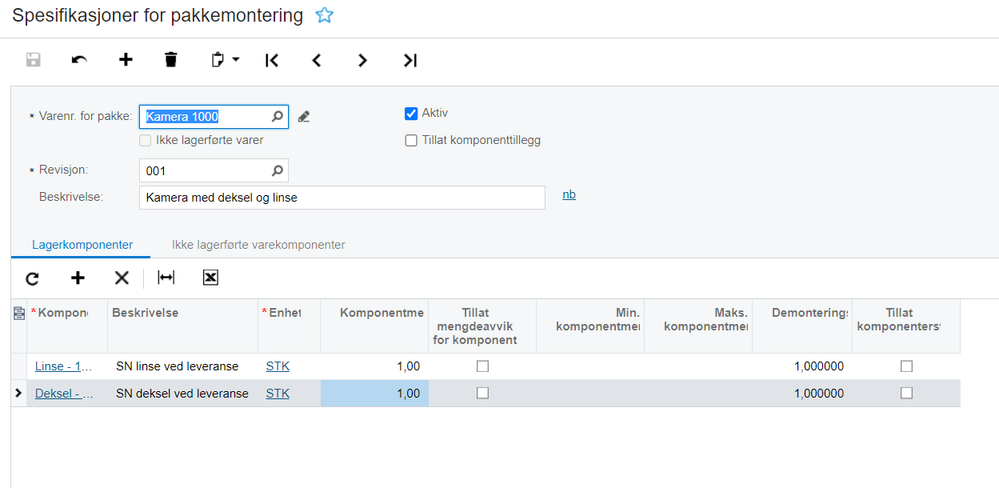Open the Deksel component link

pos(64,394)
